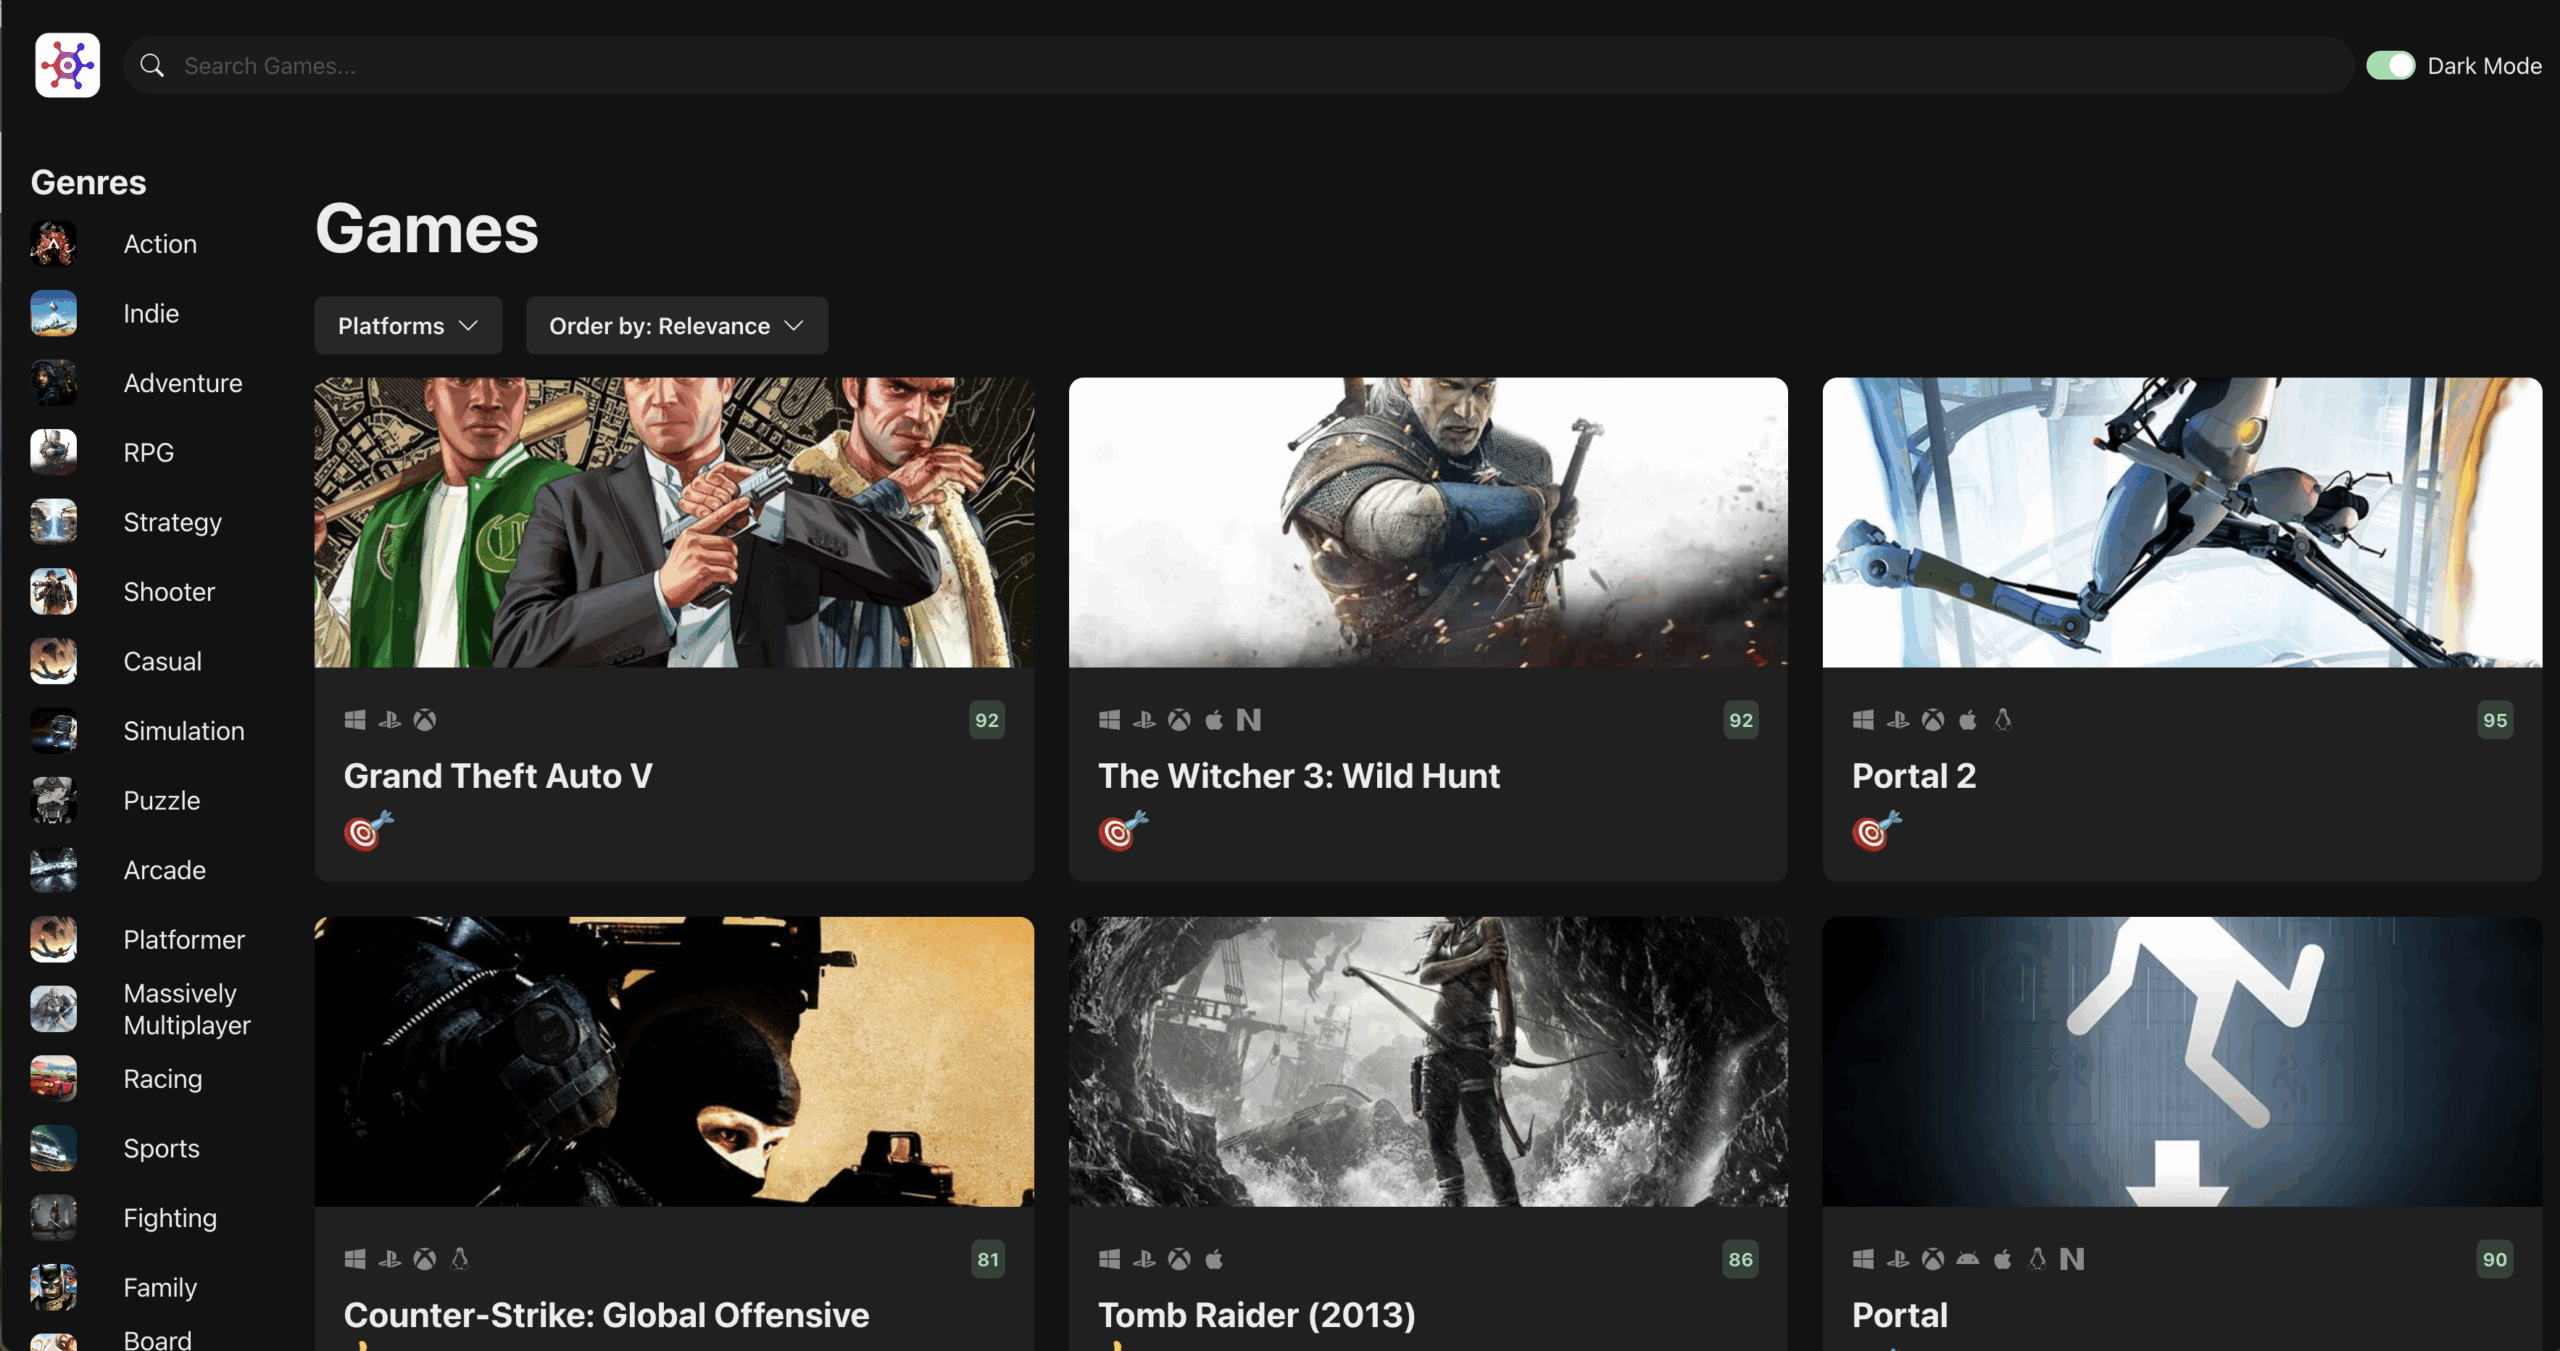Click the Massively Multiplayer genre icon
The width and height of the screenshot is (2560, 1351).
point(53,1009)
